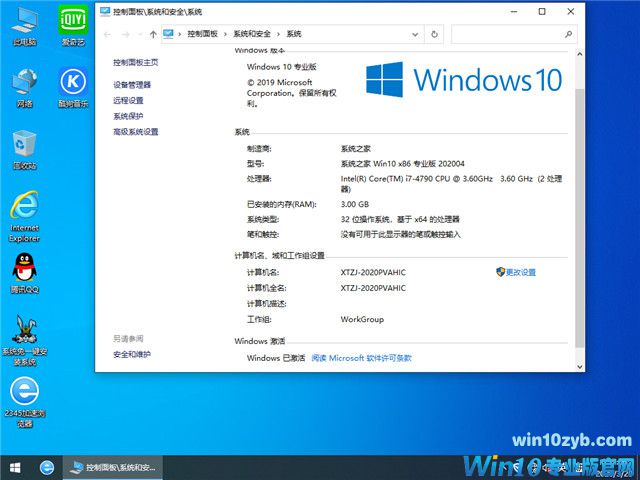Go up one level with the up arrow
The image size is (640, 480).
point(153,35)
